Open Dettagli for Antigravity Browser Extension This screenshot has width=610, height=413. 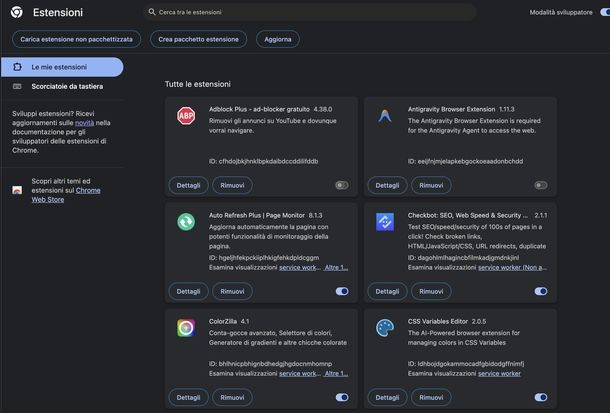387,186
